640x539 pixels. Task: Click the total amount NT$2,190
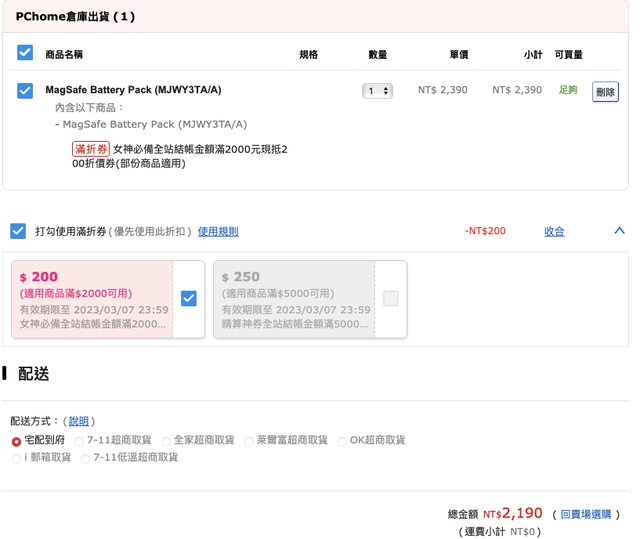pos(513,513)
